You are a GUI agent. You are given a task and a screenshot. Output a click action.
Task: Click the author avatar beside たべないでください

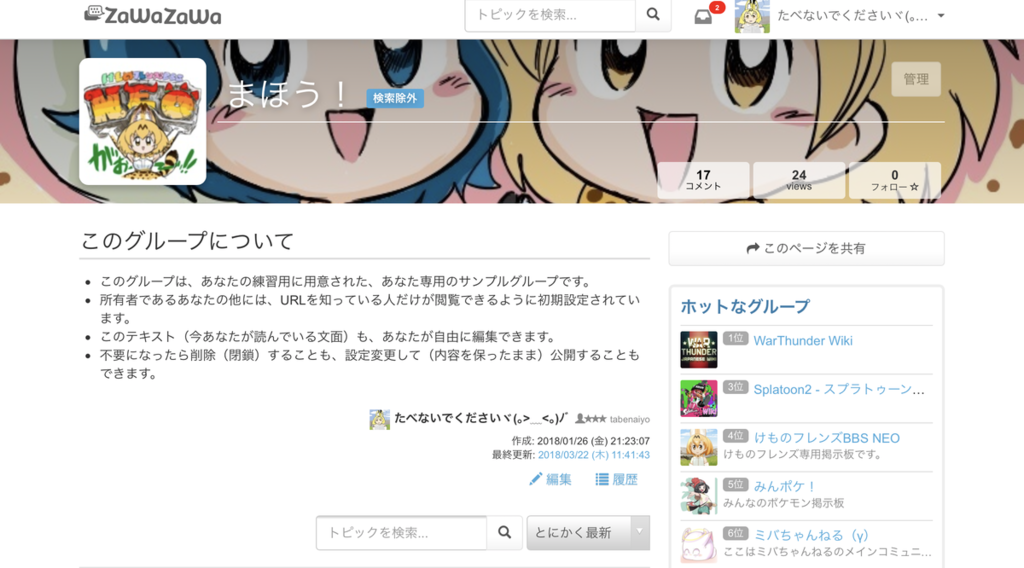(379, 419)
